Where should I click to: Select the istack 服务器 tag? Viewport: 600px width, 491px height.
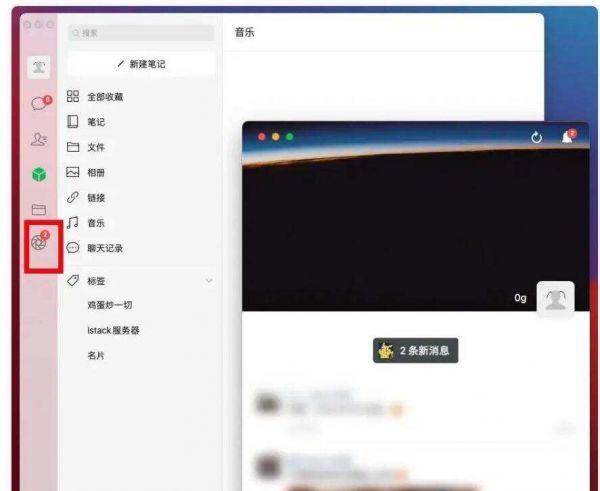113,330
